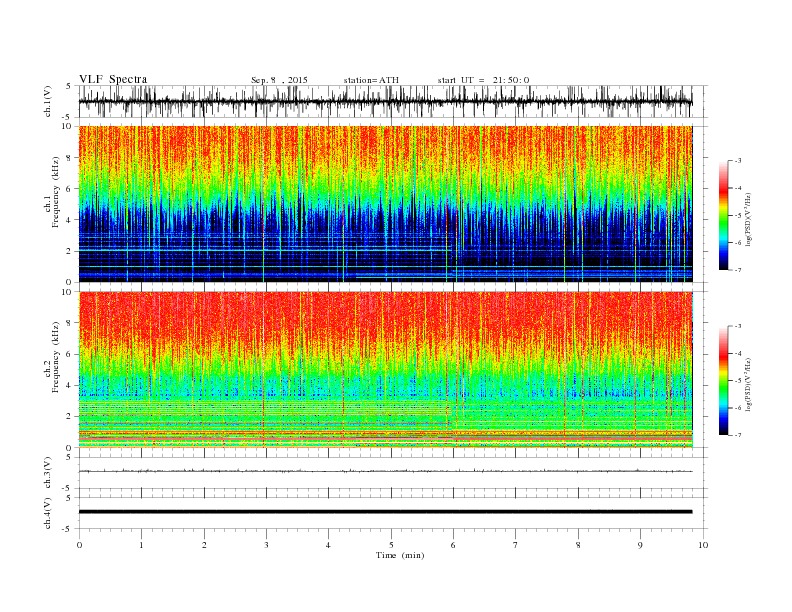Click the "start UT = 21:50:0" text
792x612 pixels.
[483, 80]
